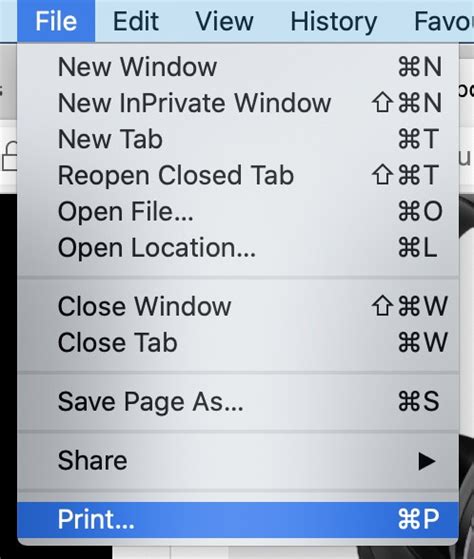Open the Favourites menu
Viewport: 474px width, 559px height.
pos(444,21)
